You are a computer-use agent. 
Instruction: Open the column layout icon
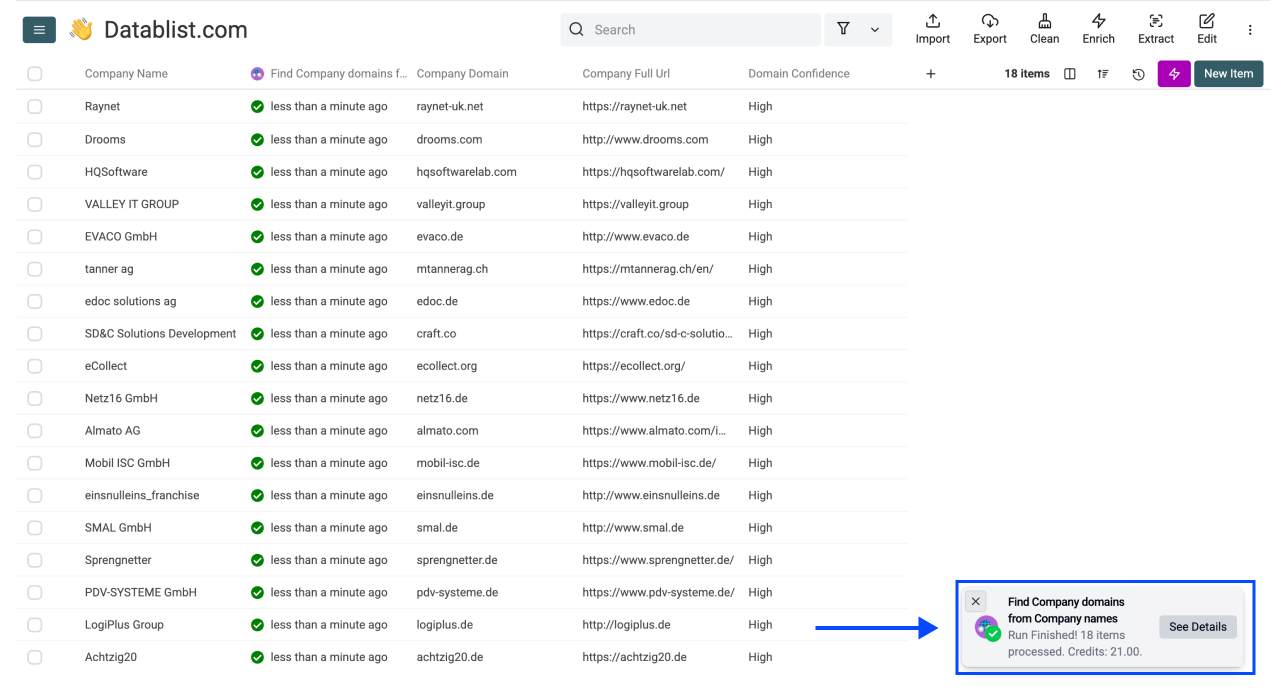click(1070, 74)
